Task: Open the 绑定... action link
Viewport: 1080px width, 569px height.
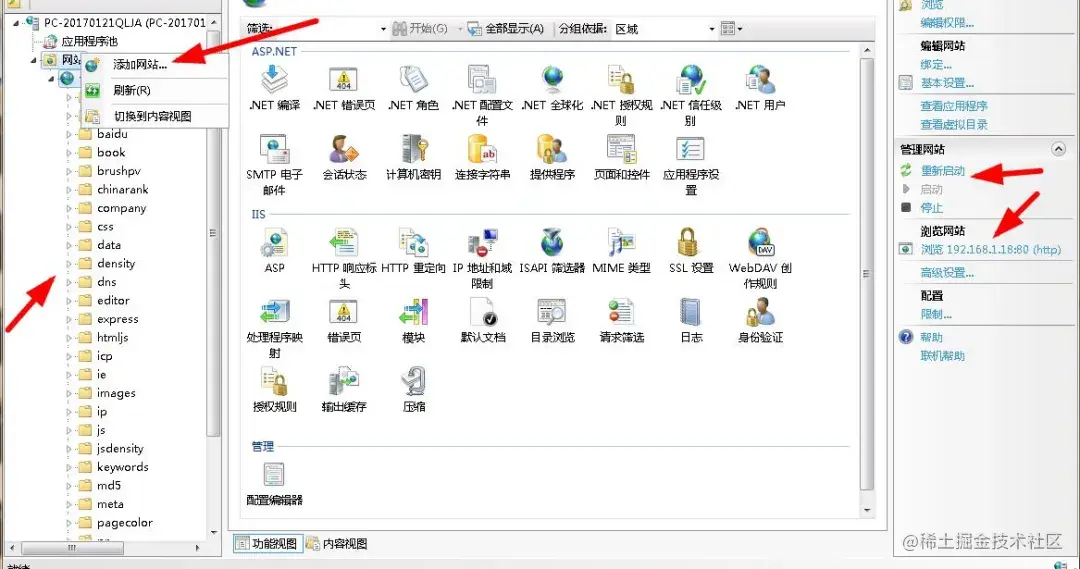Action: coord(936,65)
